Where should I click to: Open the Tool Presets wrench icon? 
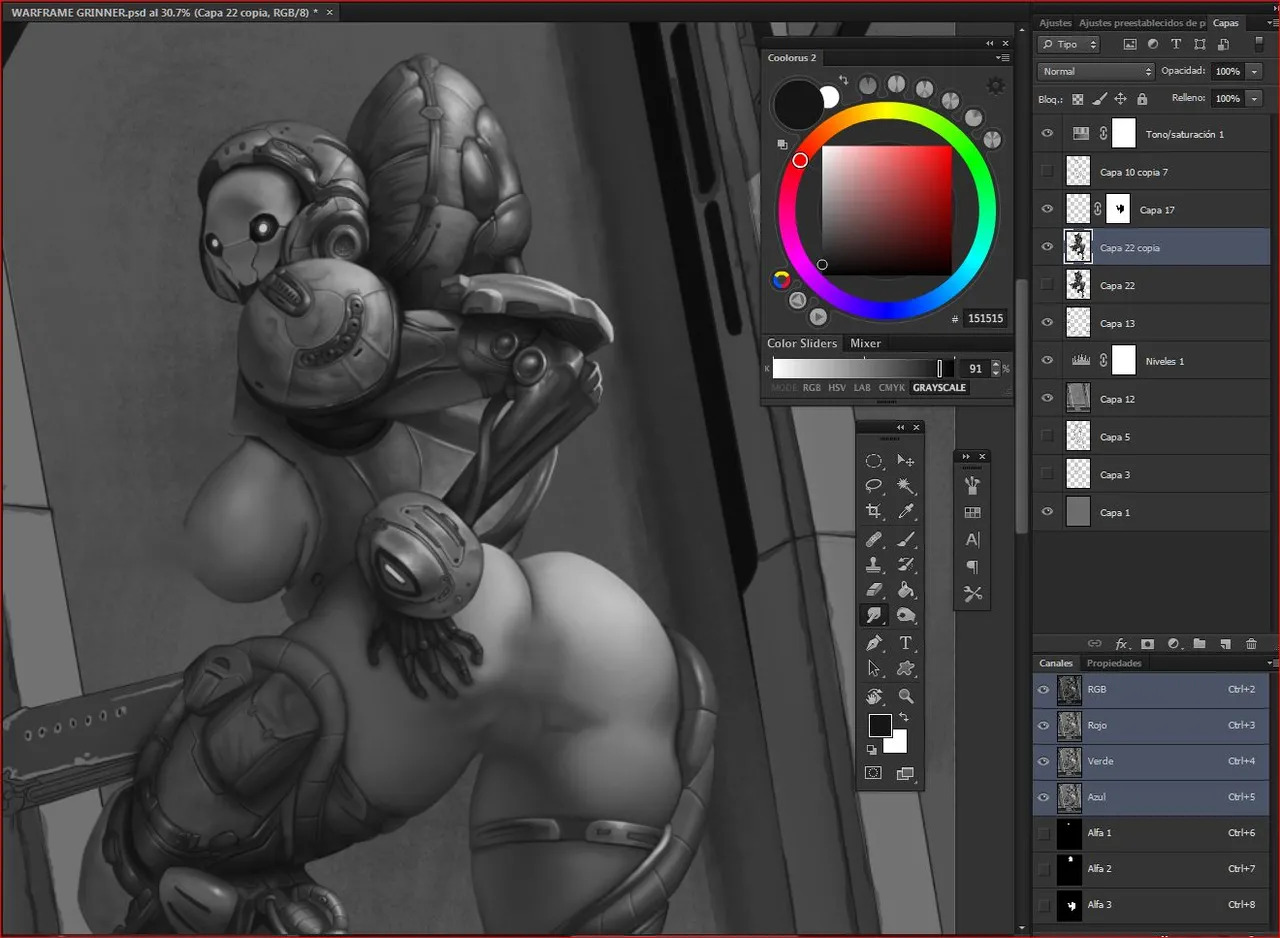[x=972, y=594]
